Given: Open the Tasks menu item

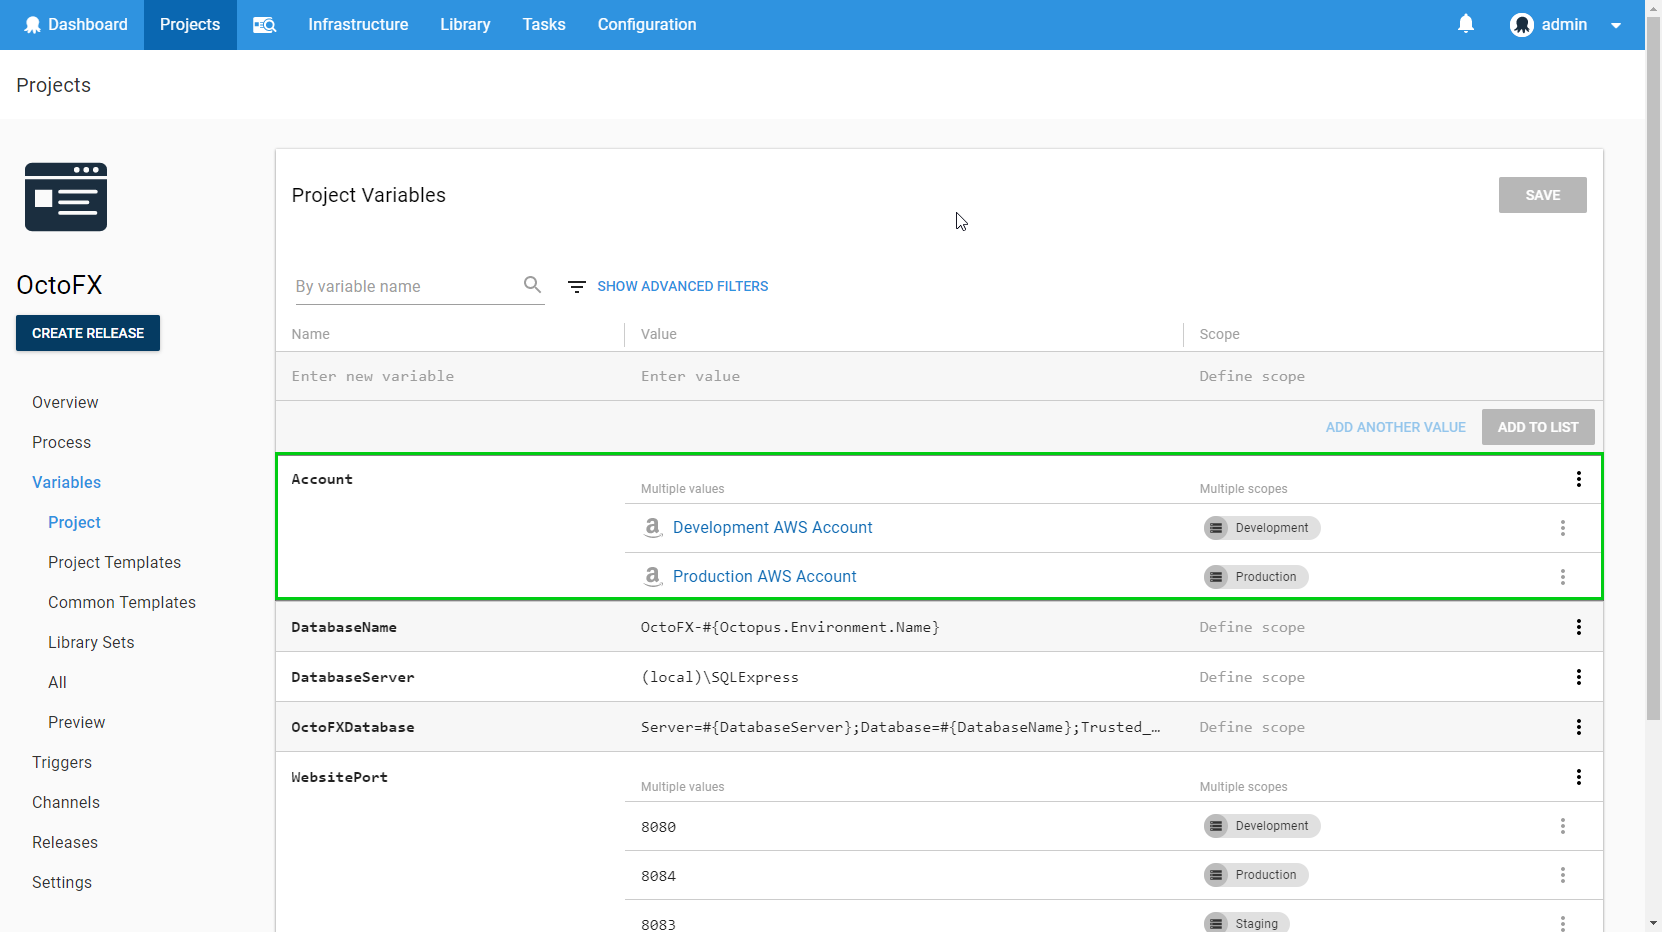Looking at the screenshot, I should 543,24.
